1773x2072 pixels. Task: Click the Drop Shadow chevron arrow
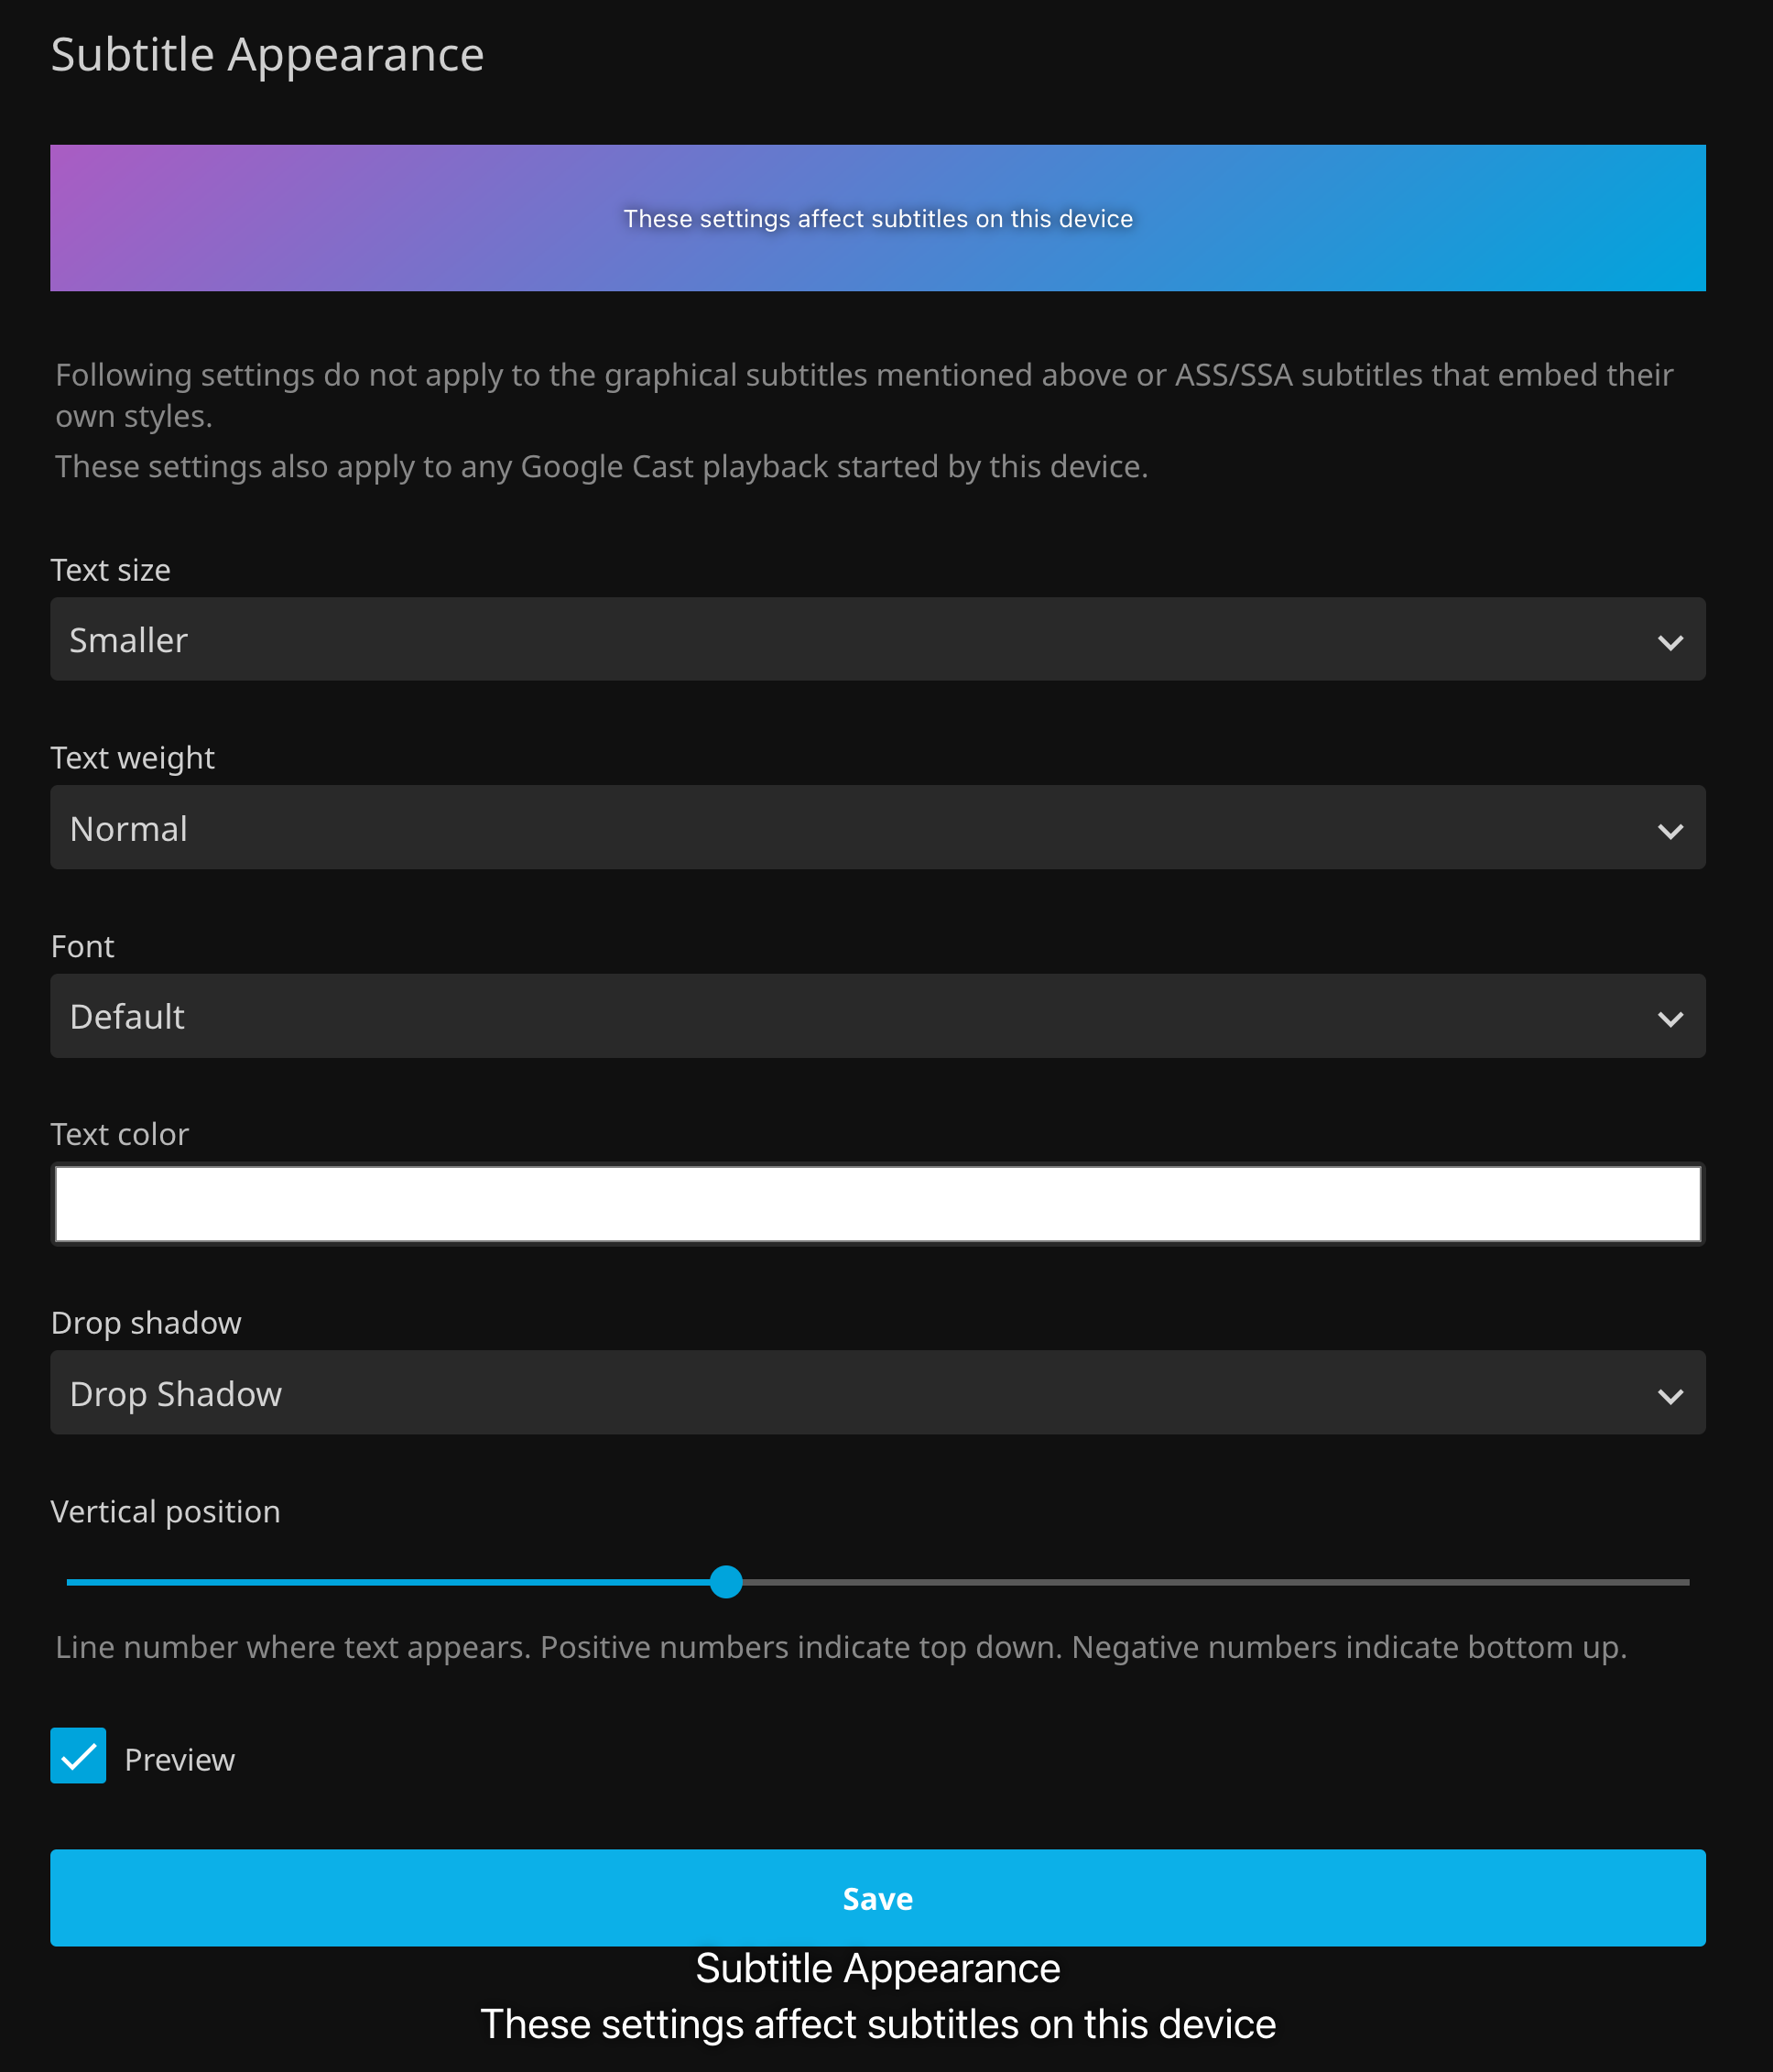[1670, 1395]
